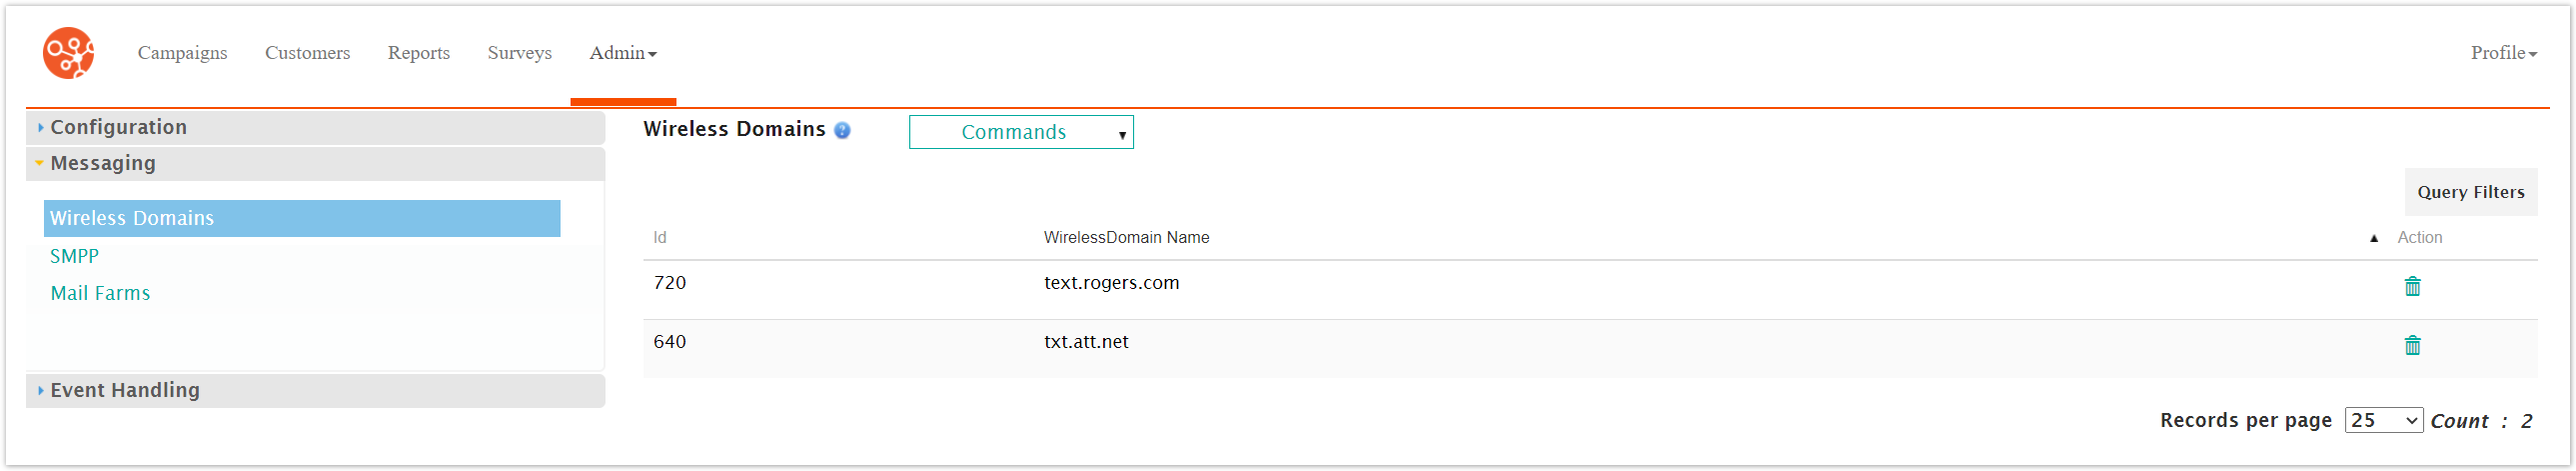Click the orange application logo icon
The image size is (2576, 471).
(x=68, y=53)
